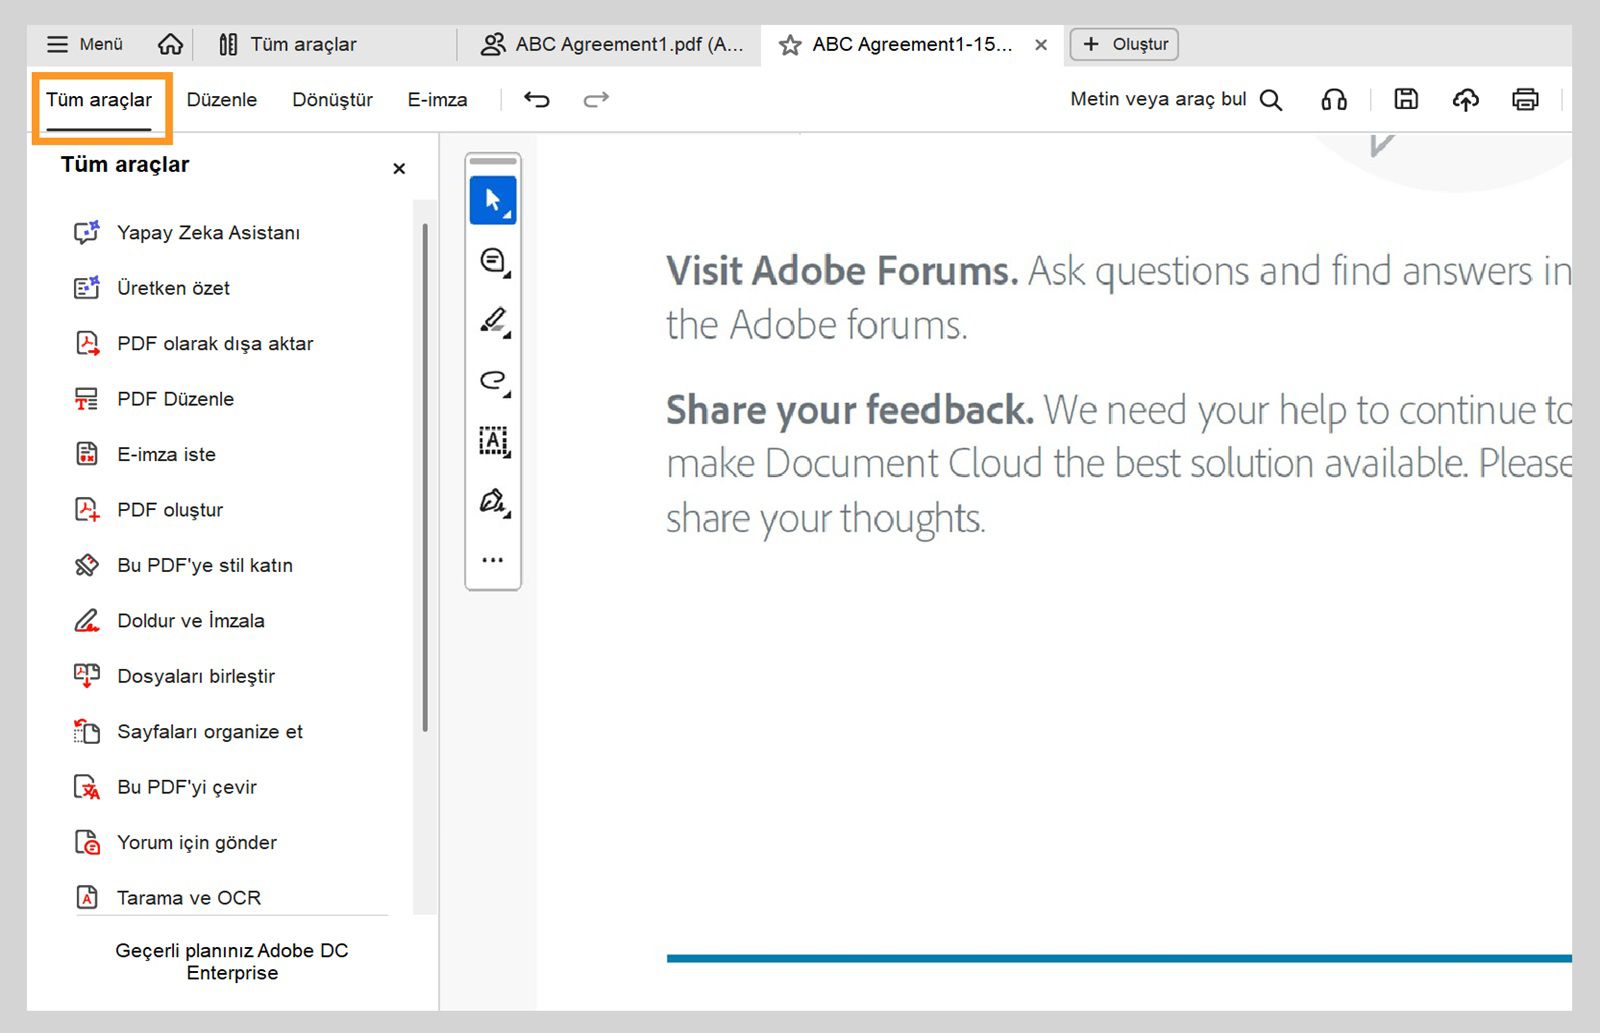Launch Dosyaları birleştir tool
This screenshot has width=1600, height=1033.
pos(196,676)
